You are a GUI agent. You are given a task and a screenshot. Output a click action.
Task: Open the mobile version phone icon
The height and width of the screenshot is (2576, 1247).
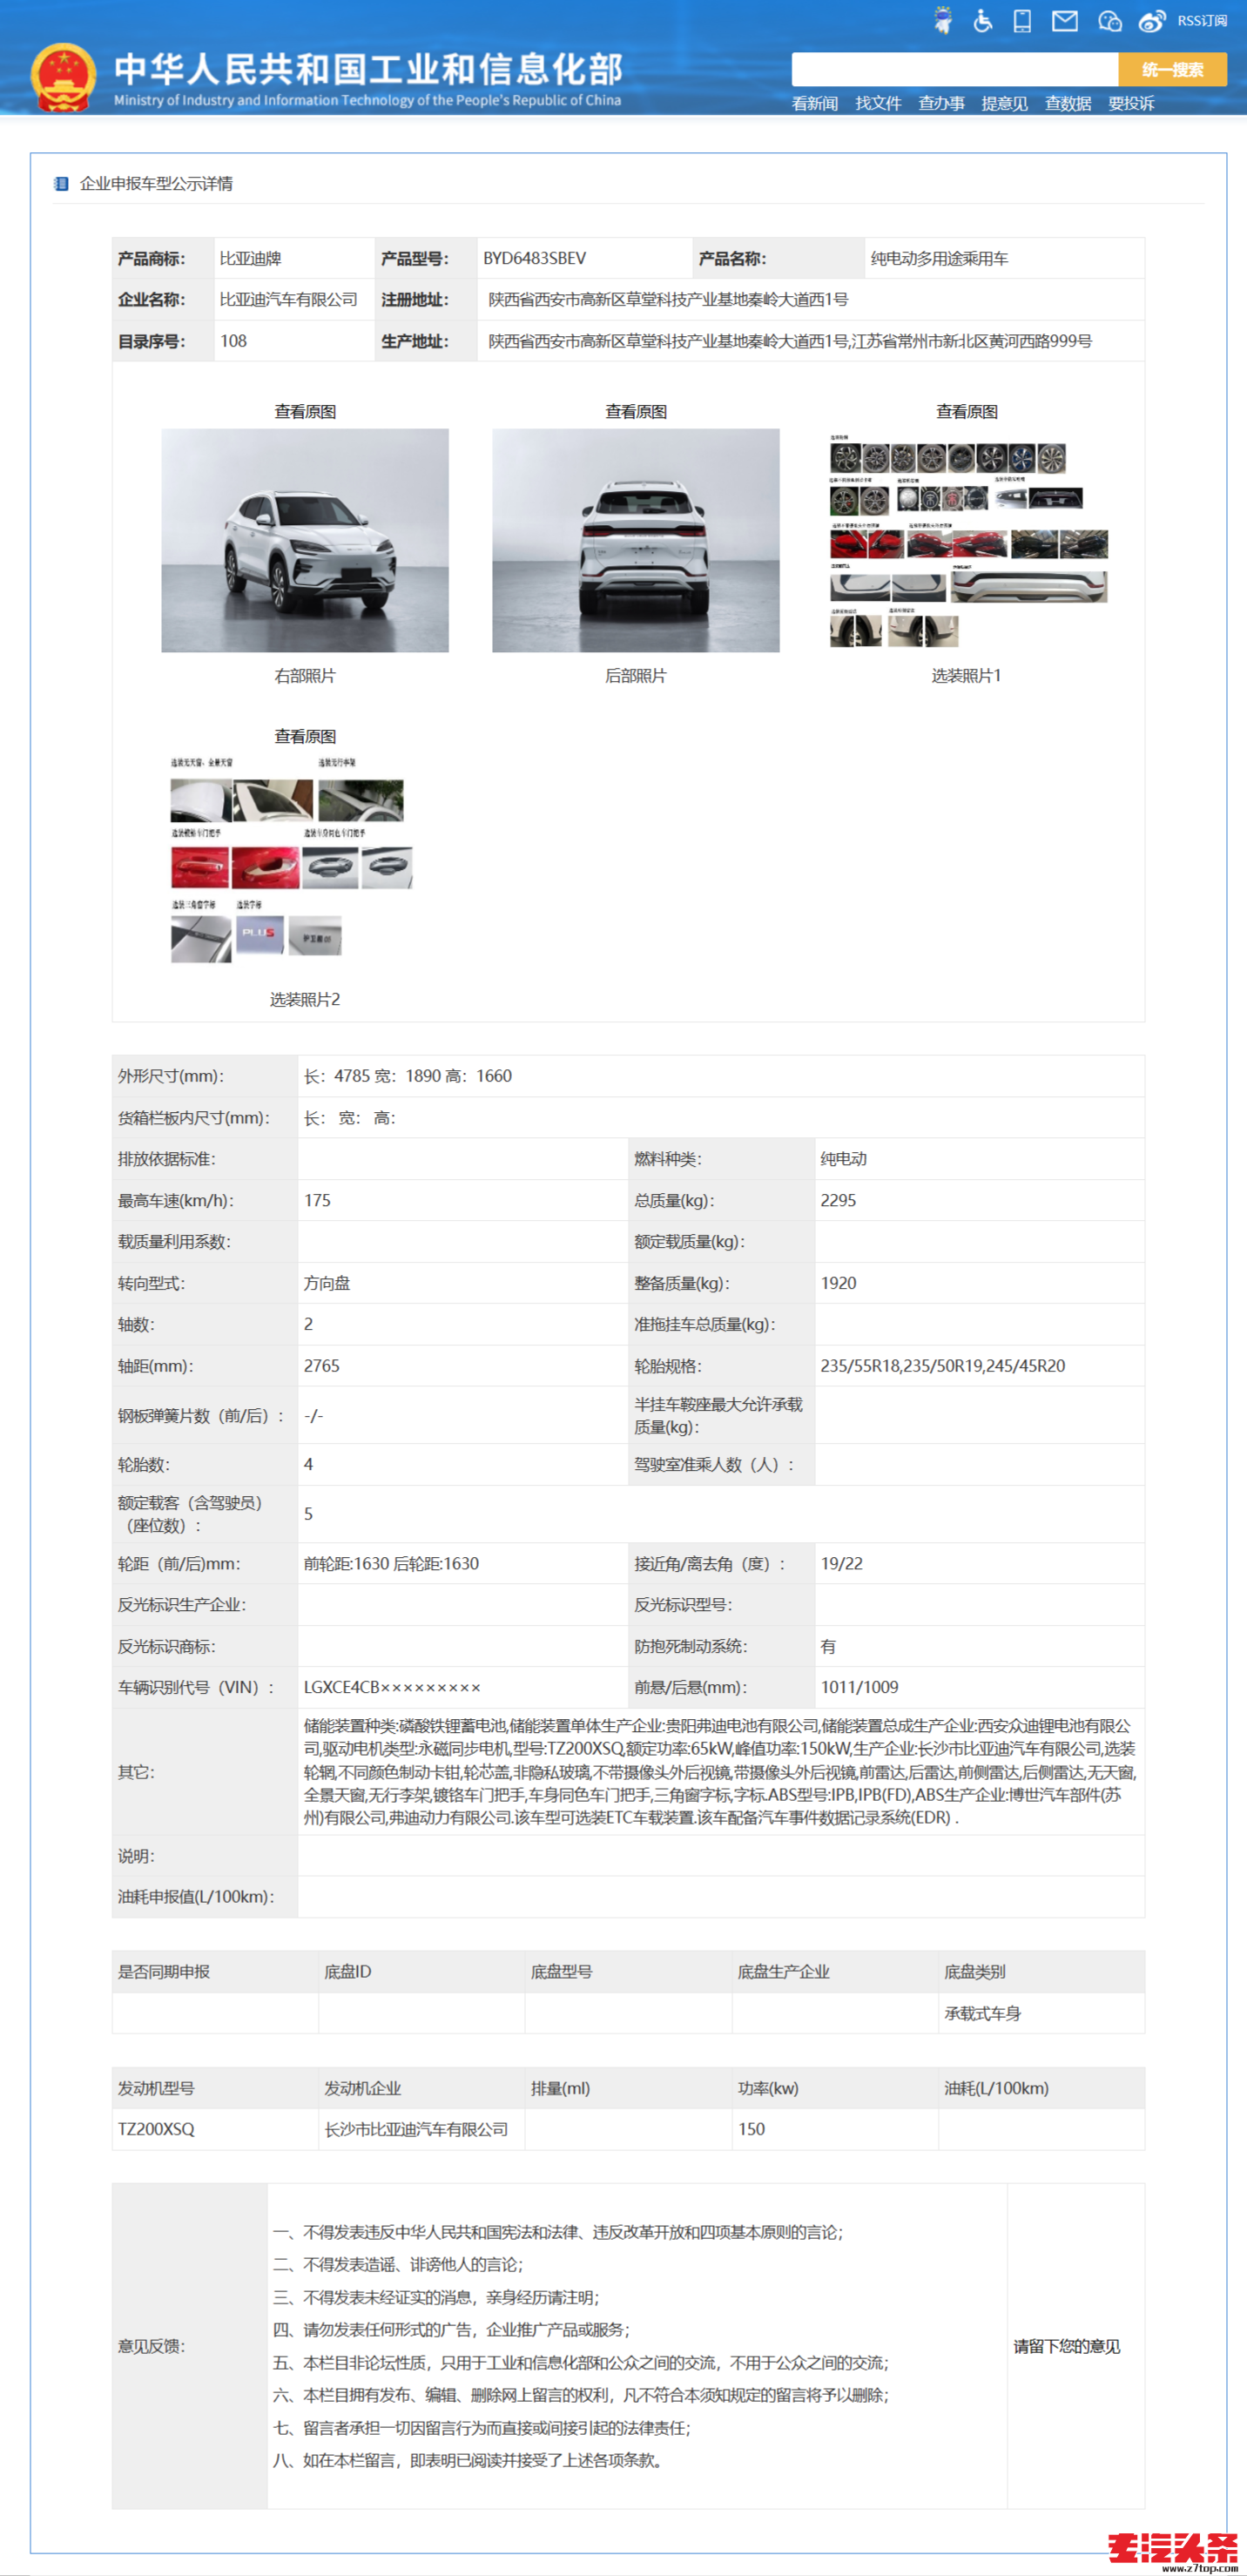click(x=1022, y=20)
